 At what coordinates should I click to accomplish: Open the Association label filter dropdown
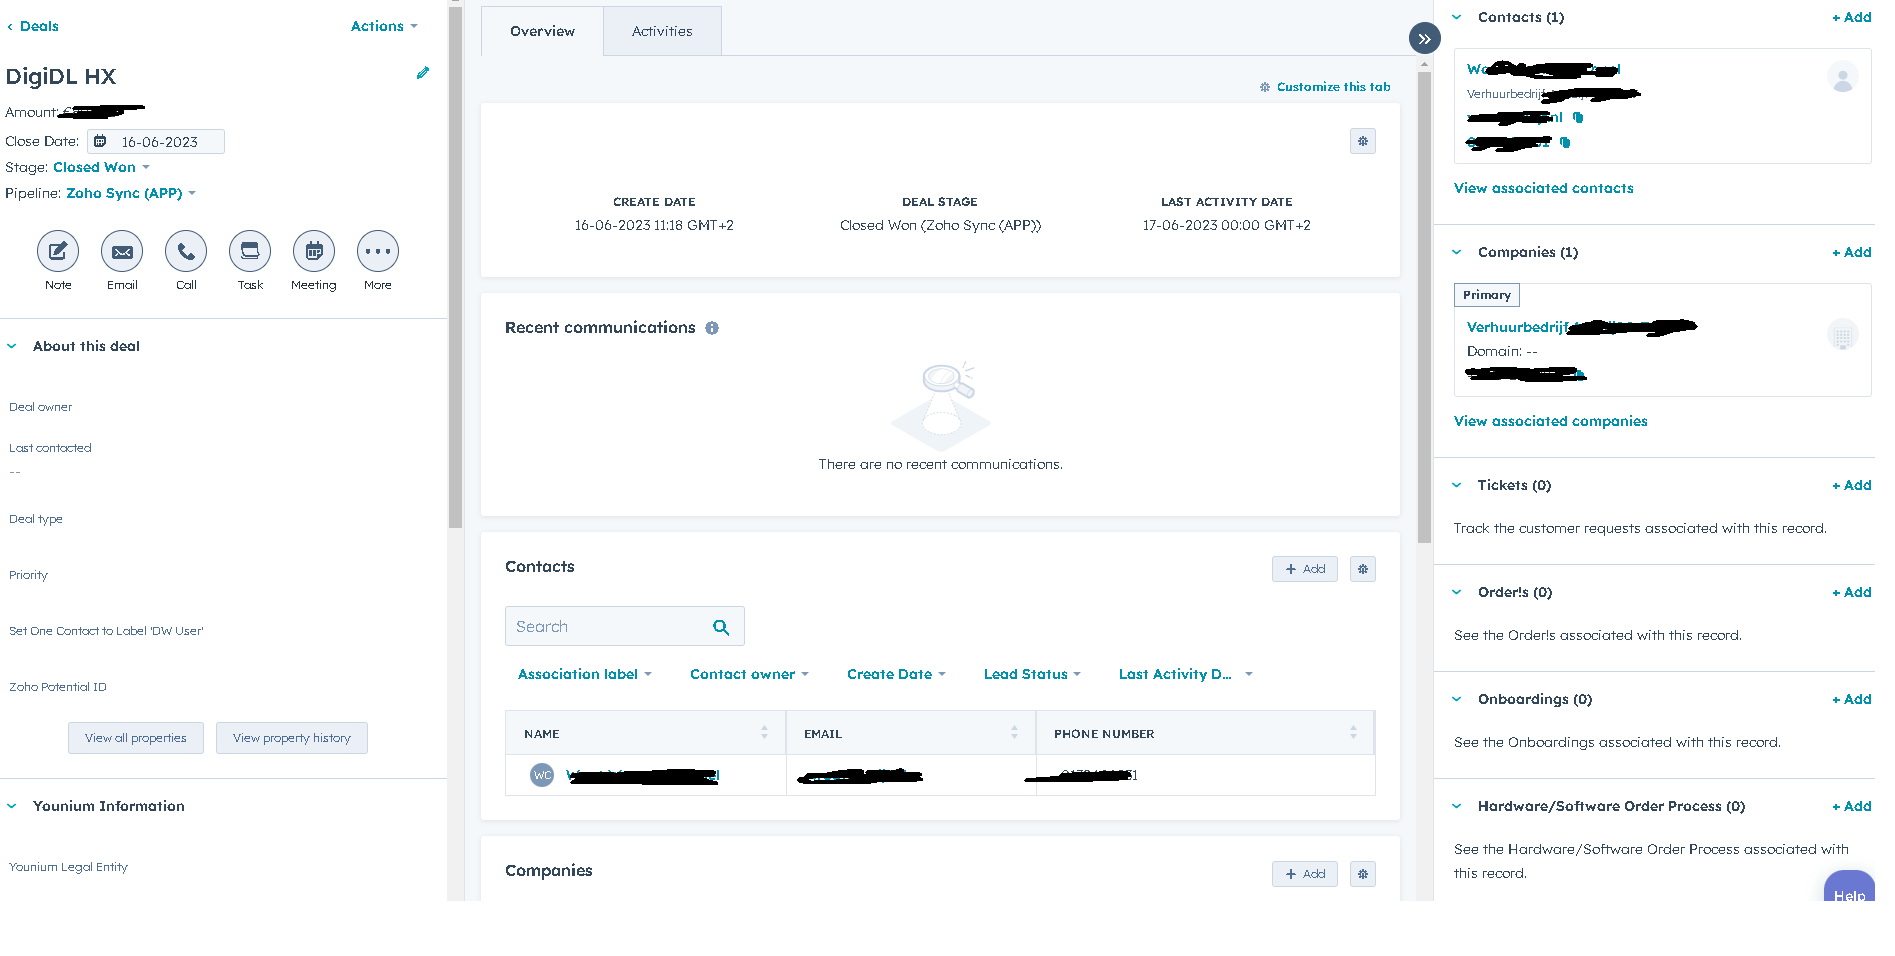click(x=584, y=674)
